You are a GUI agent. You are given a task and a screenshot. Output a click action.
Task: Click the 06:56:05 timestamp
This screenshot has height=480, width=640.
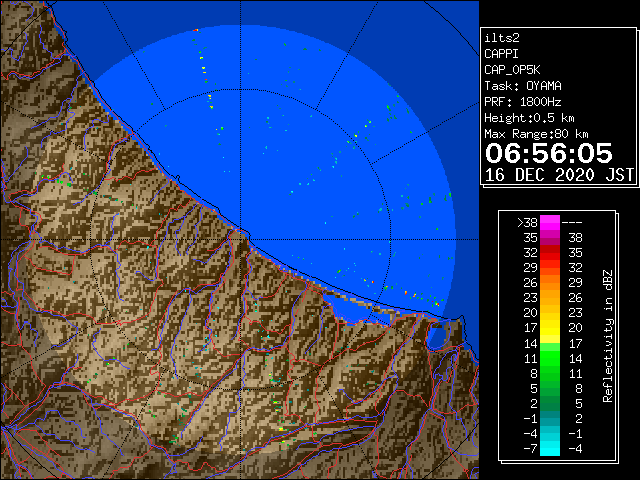549,153
